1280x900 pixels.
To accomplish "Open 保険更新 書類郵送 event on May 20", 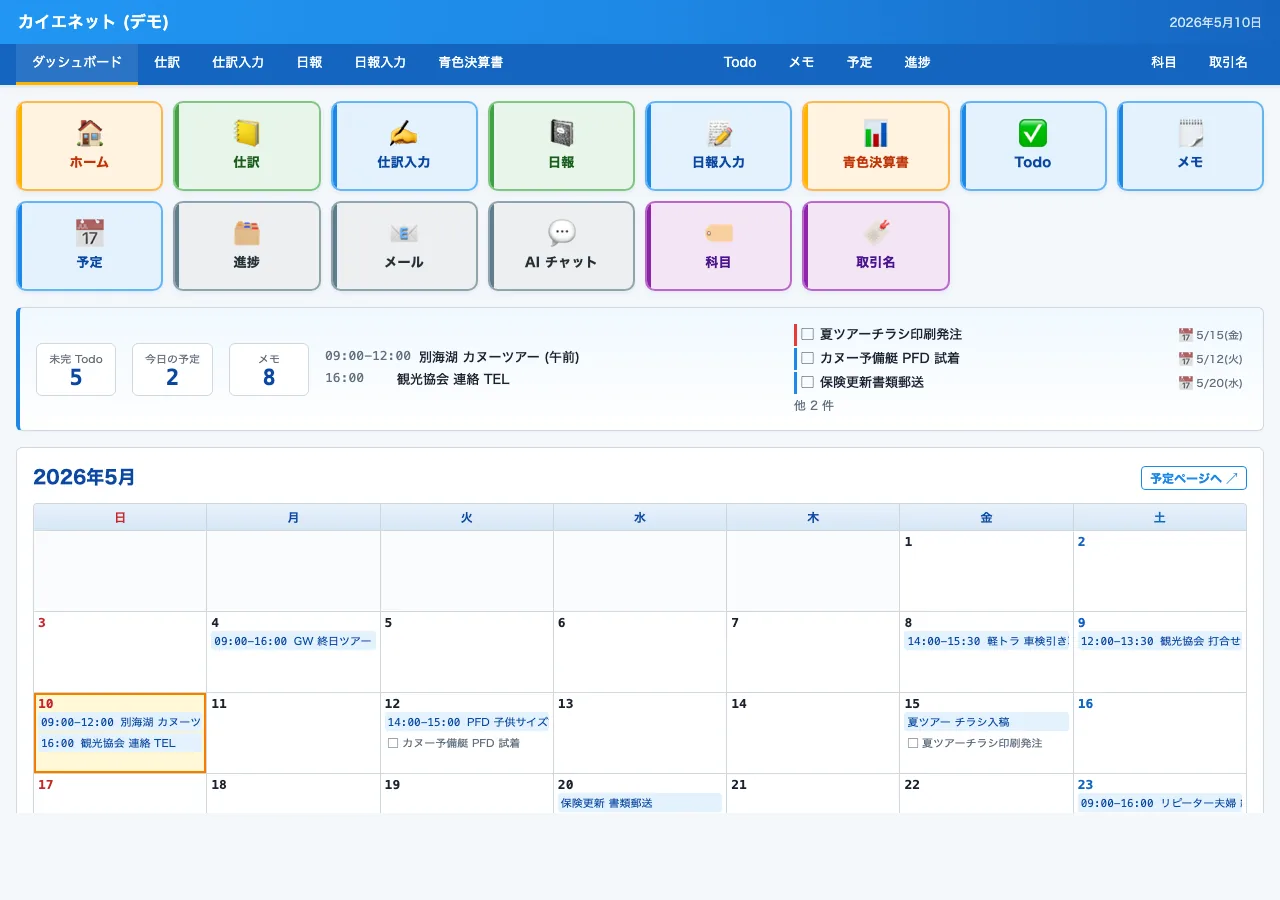I will coord(640,803).
